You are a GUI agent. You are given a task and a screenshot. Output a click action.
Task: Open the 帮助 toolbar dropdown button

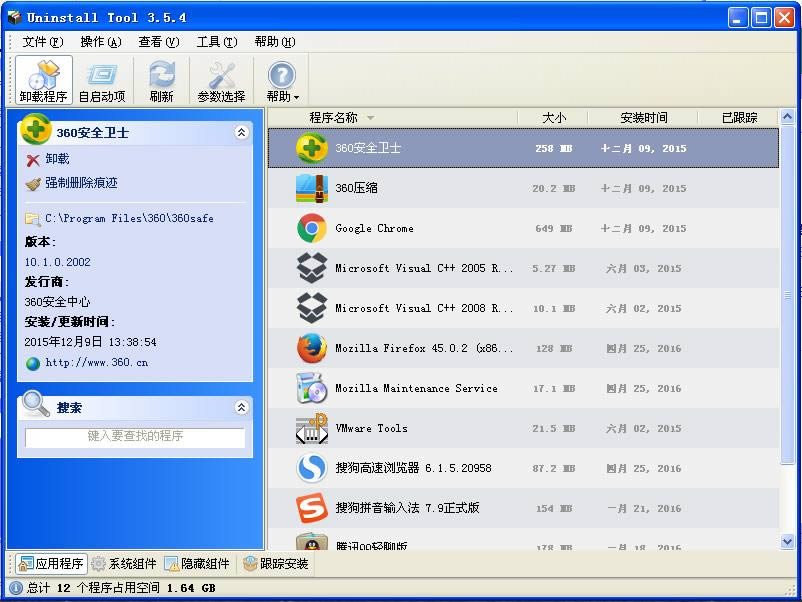(282, 80)
